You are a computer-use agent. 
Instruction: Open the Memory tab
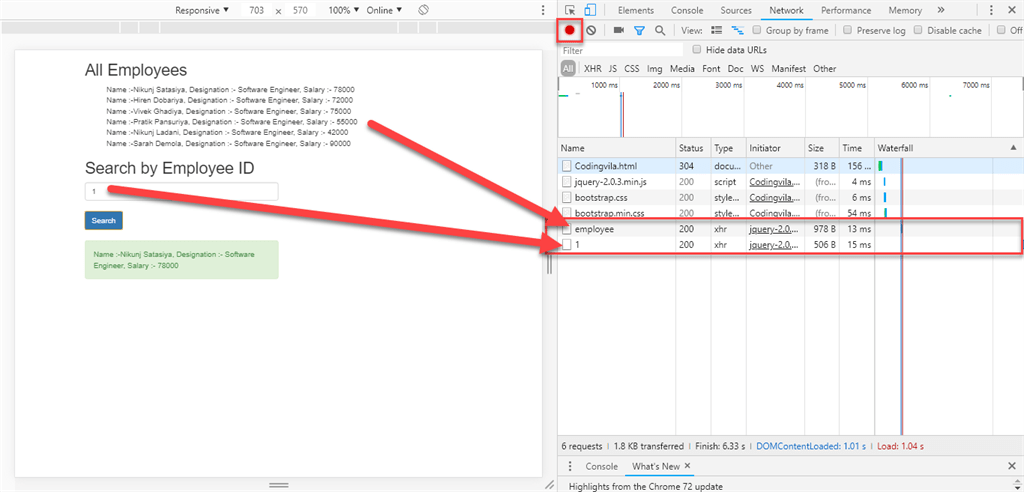[x=905, y=10]
